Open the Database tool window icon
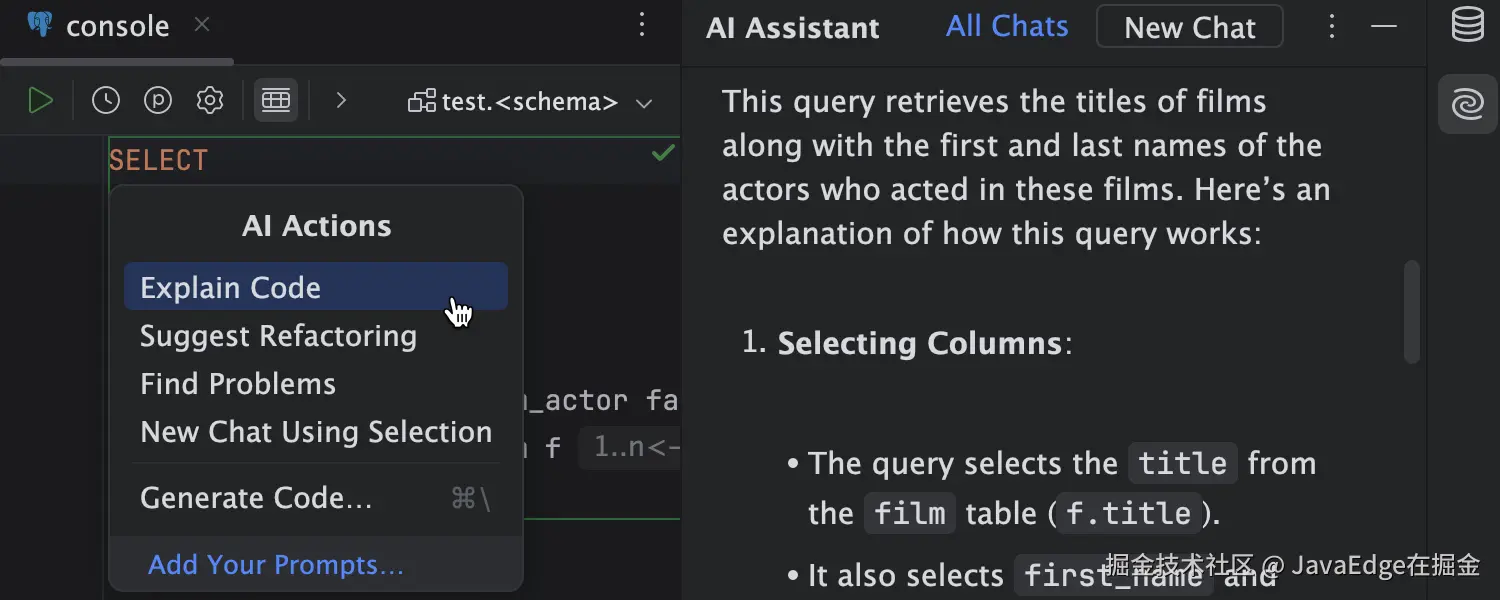The width and height of the screenshot is (1500, 600). pyautogui.click(x=1467, y=25)
